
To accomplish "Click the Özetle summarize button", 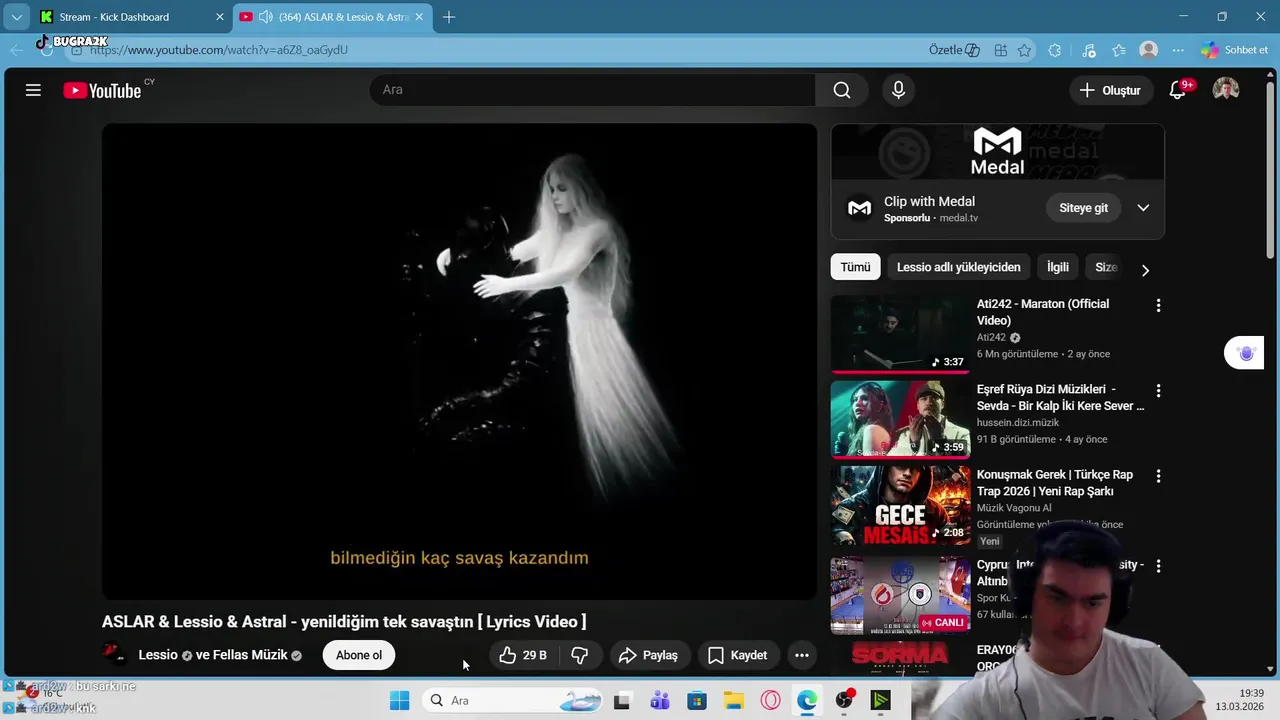I will (954, 50).
